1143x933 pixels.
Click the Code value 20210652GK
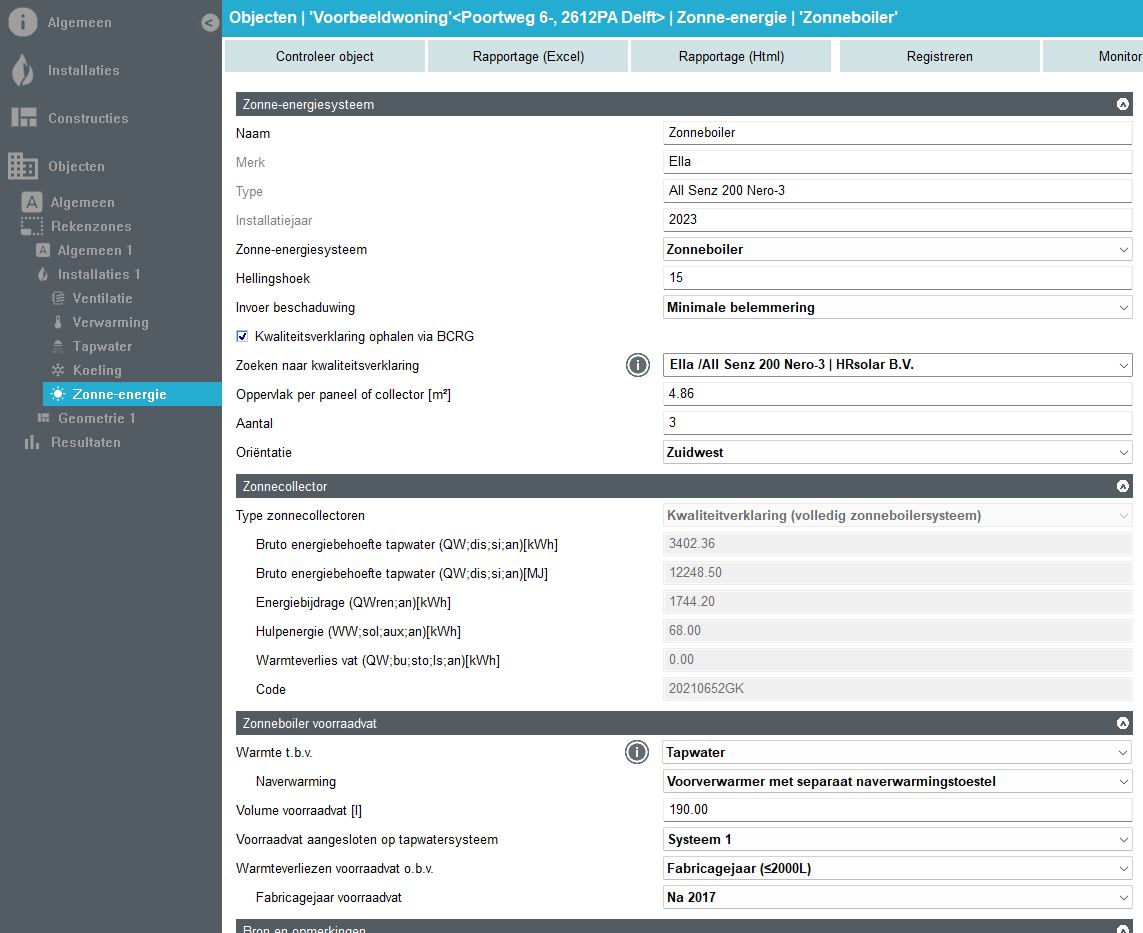pos(706,689)
